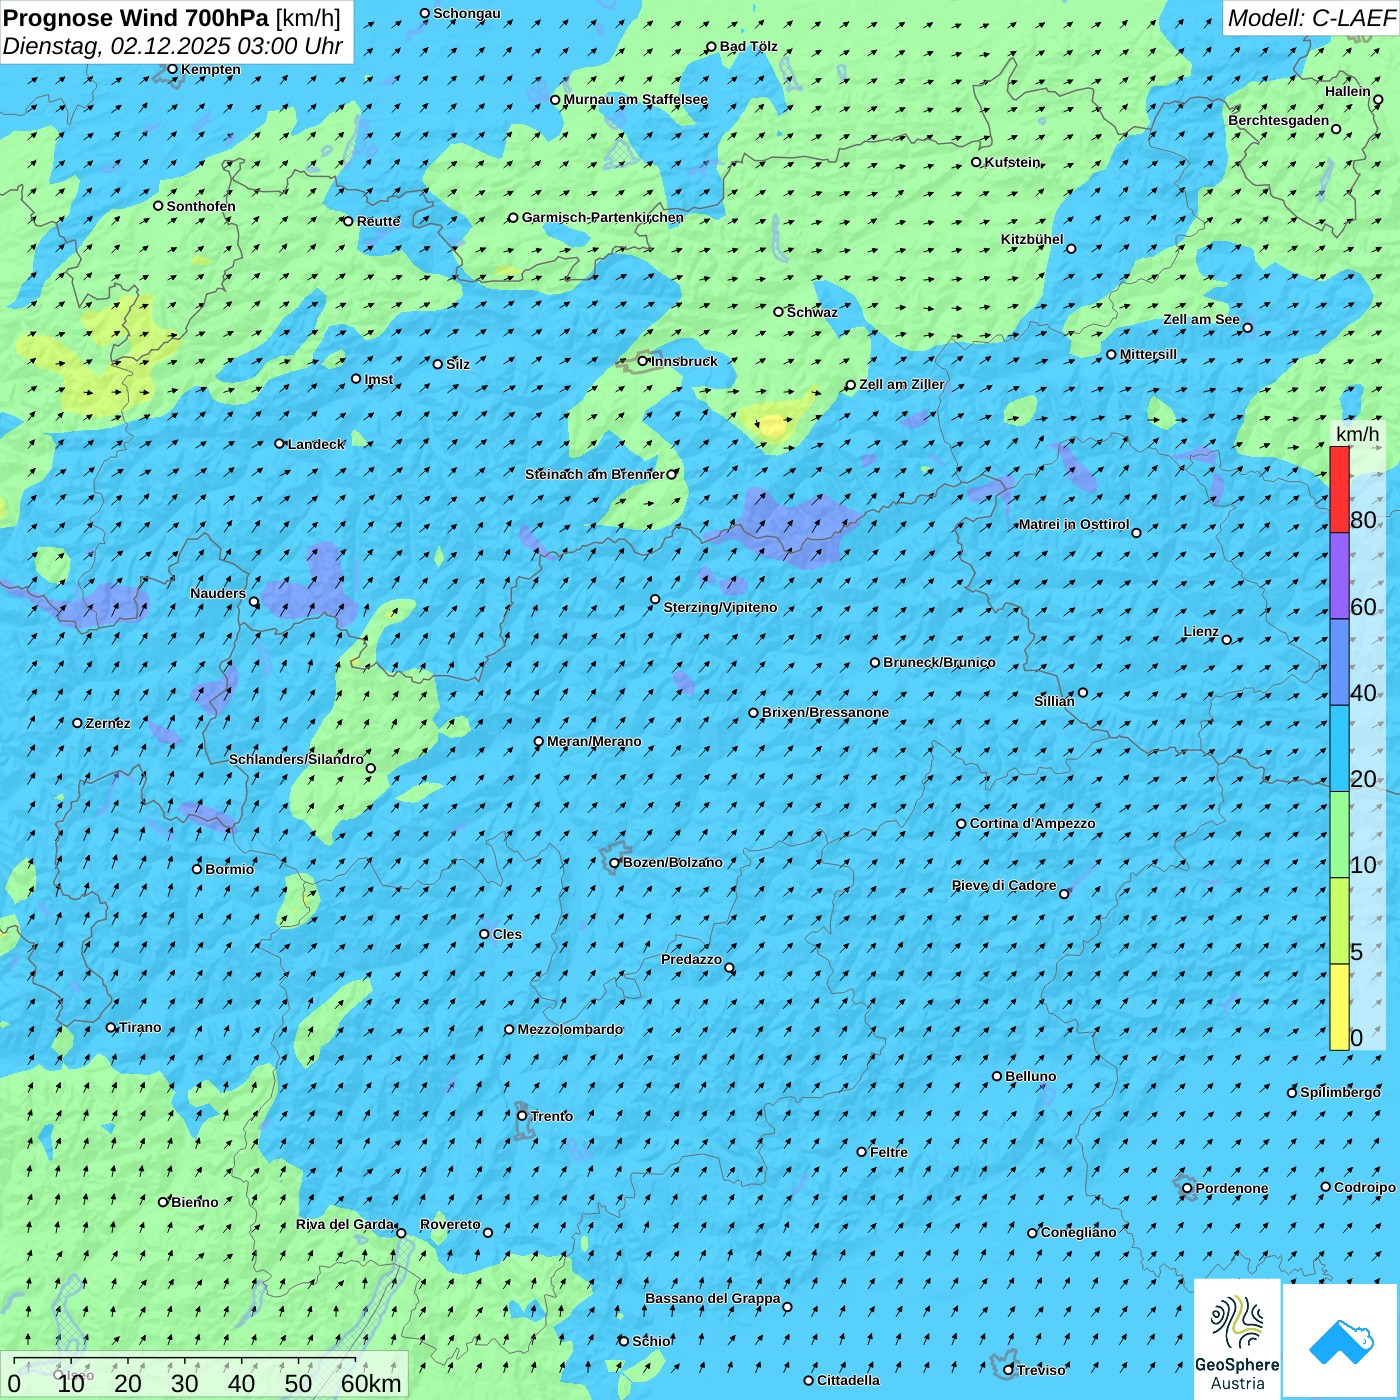
Task: Click the Hallein town label
Action: pyautogui.click(x=1348, y=91)
